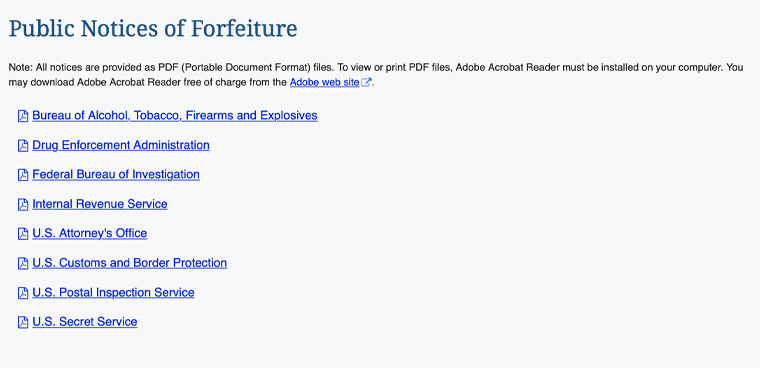Open the Internal Revenue Service notice

(x=100, y=204)
